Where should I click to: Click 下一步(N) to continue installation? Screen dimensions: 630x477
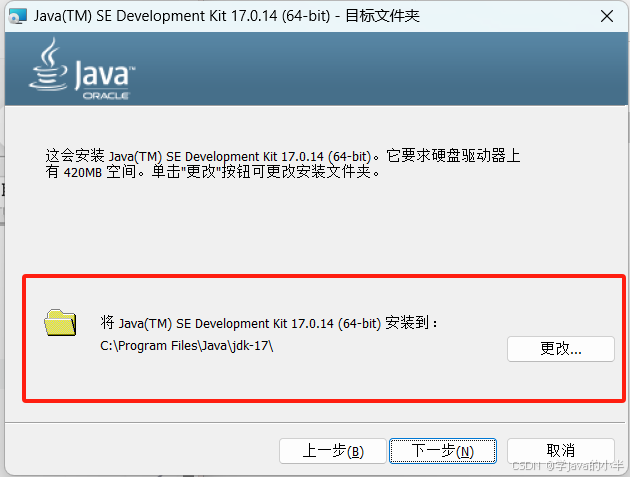click(x=443, y=451)
